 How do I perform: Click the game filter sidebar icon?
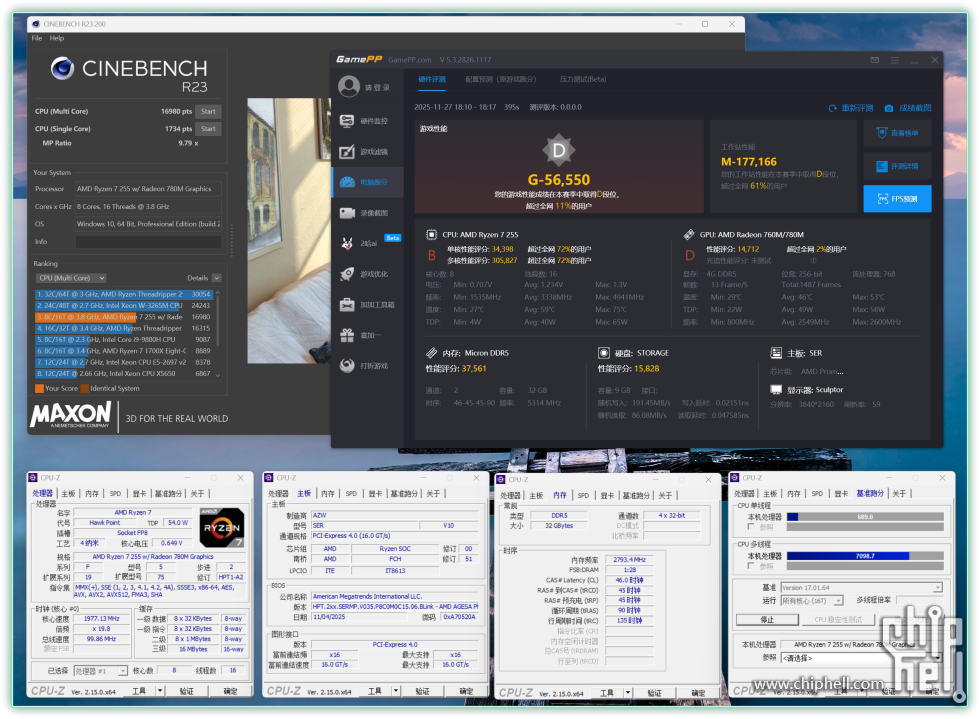(x=349, y=152)
